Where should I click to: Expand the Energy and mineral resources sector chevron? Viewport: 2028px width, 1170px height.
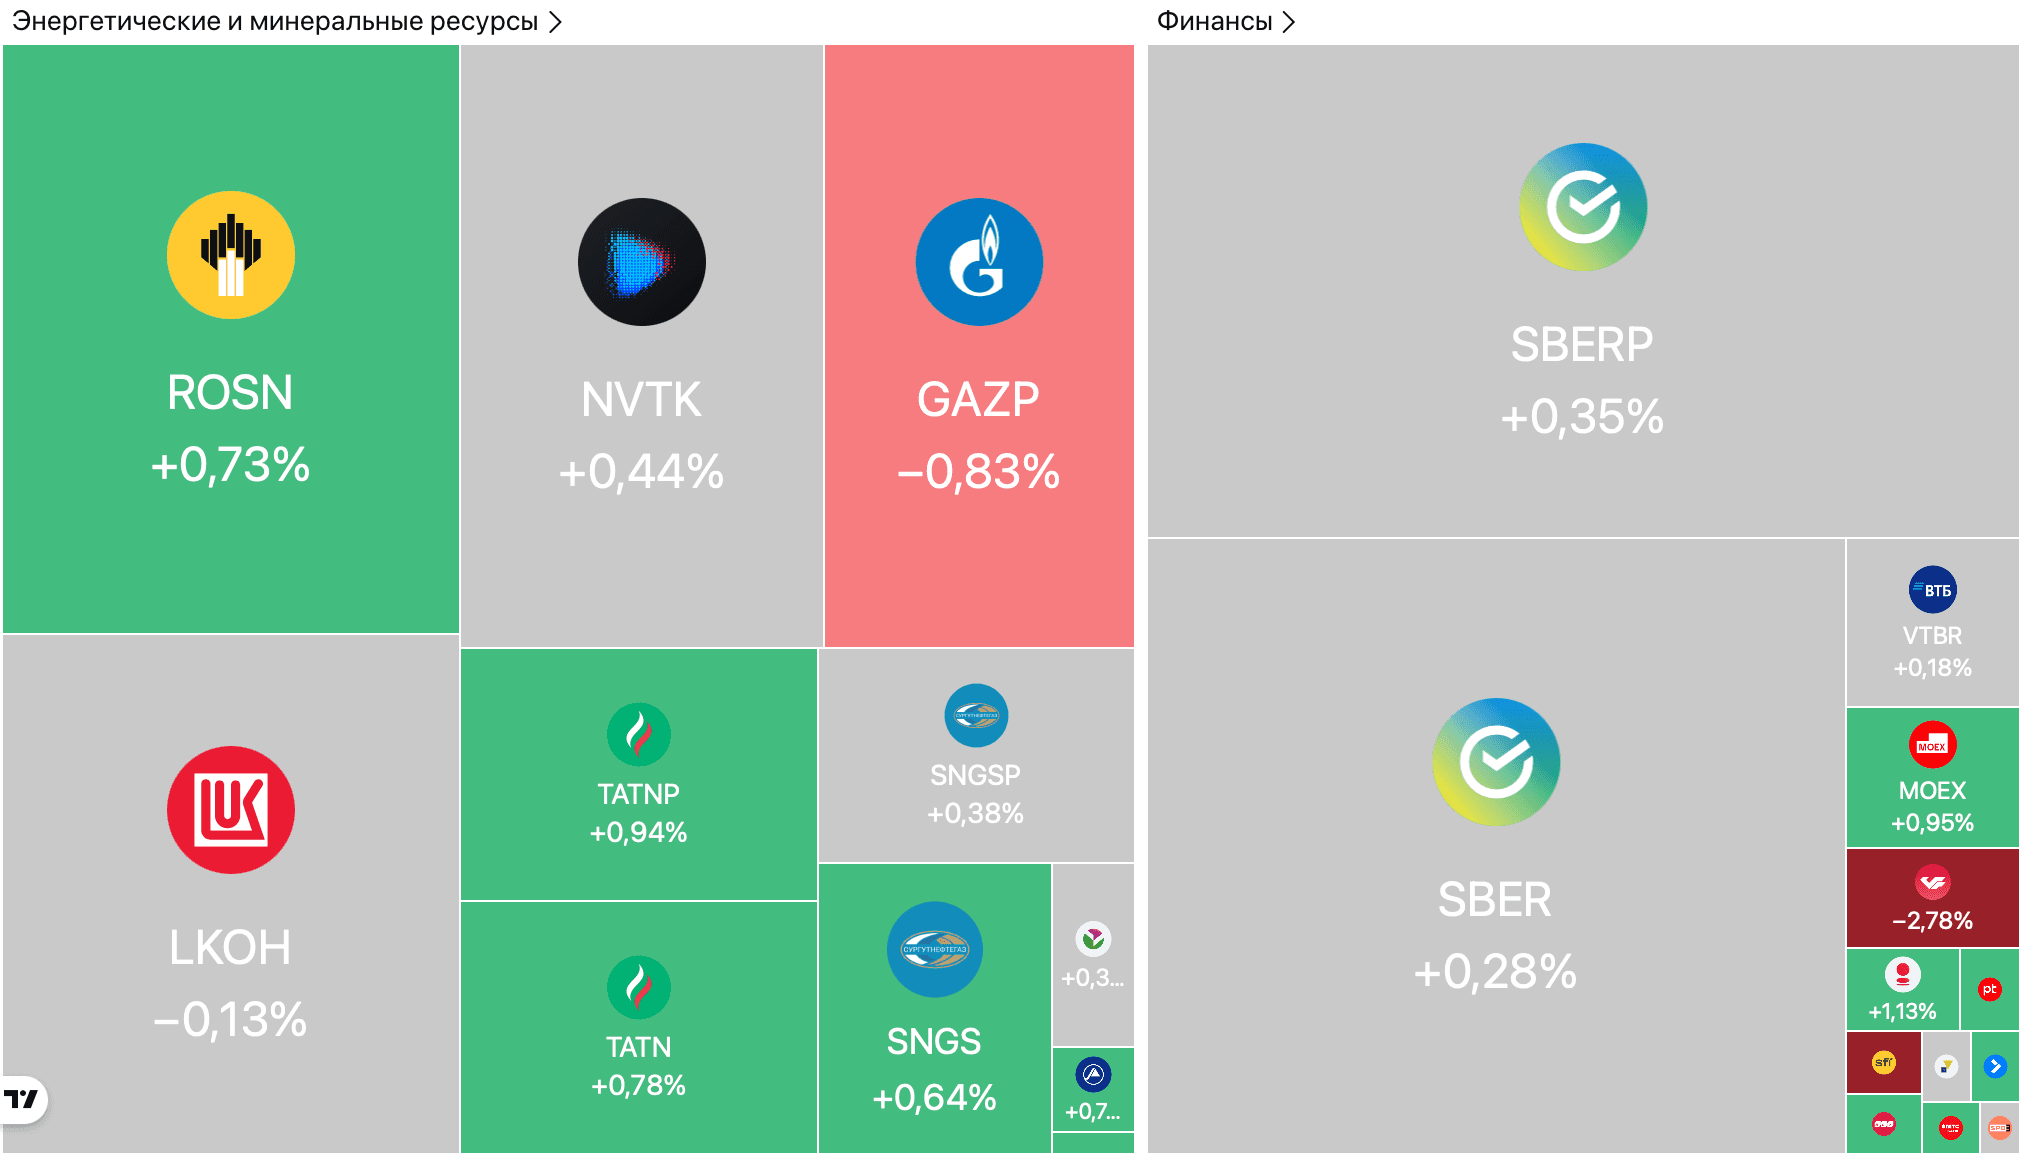pyautogui.click(x=556, y=22)
